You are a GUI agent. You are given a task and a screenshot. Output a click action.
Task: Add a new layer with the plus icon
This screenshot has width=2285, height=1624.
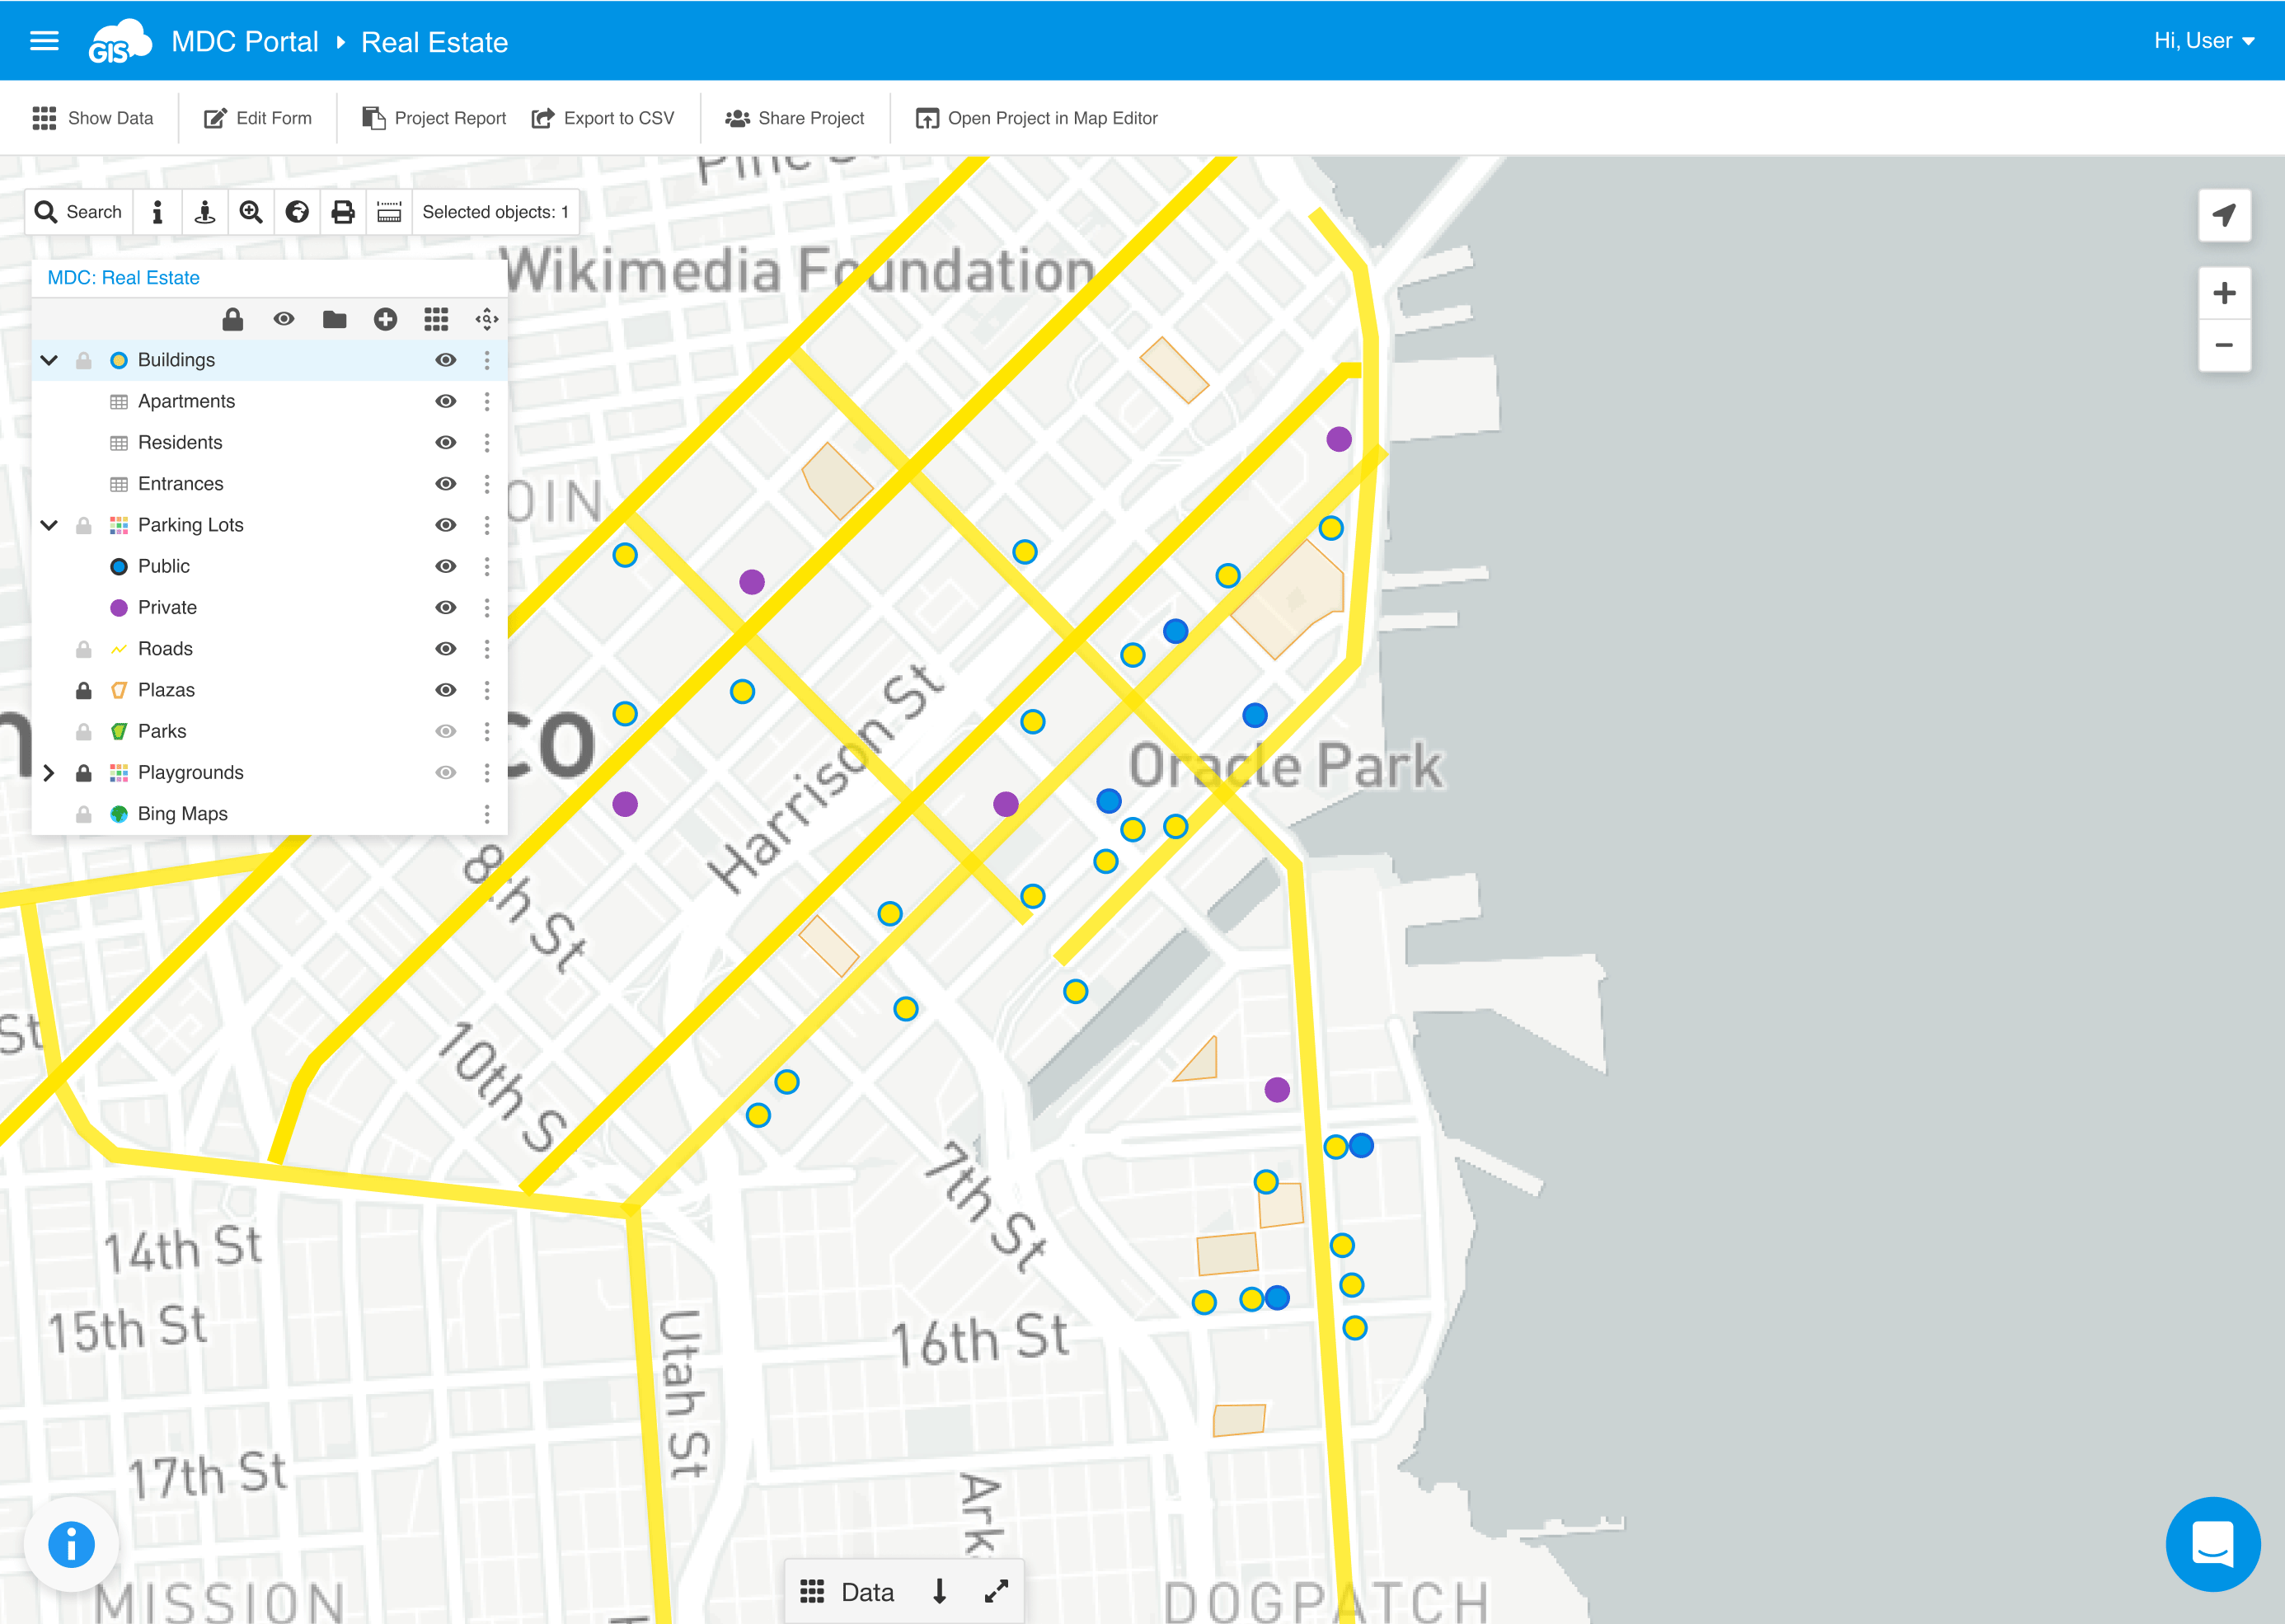tap(385, 318)
